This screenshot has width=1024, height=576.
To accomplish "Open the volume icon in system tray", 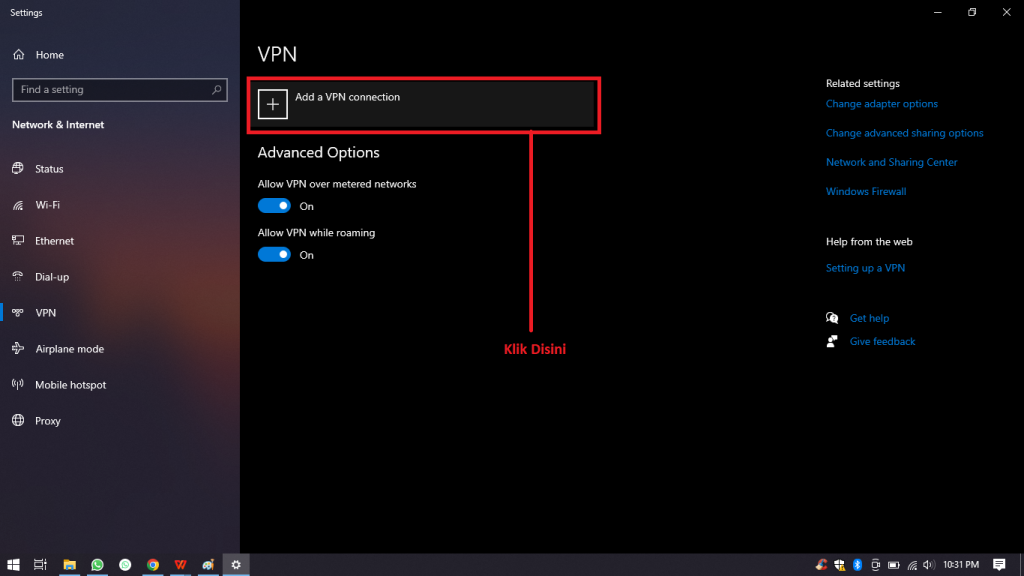I will pos(928,565).
